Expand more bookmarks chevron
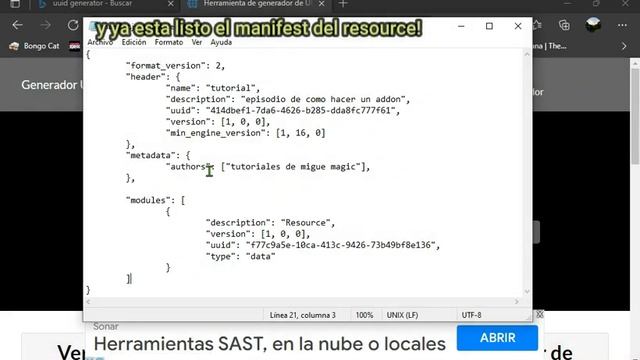The height and width of the screenshot is (360, 640). (624, 46)
